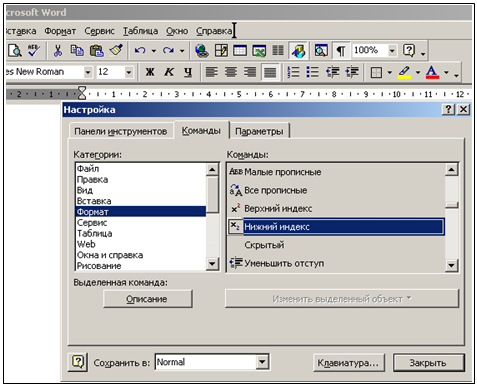Open Office Assistant help icon in toolbar
477x387 pixels.
(409, 51)
